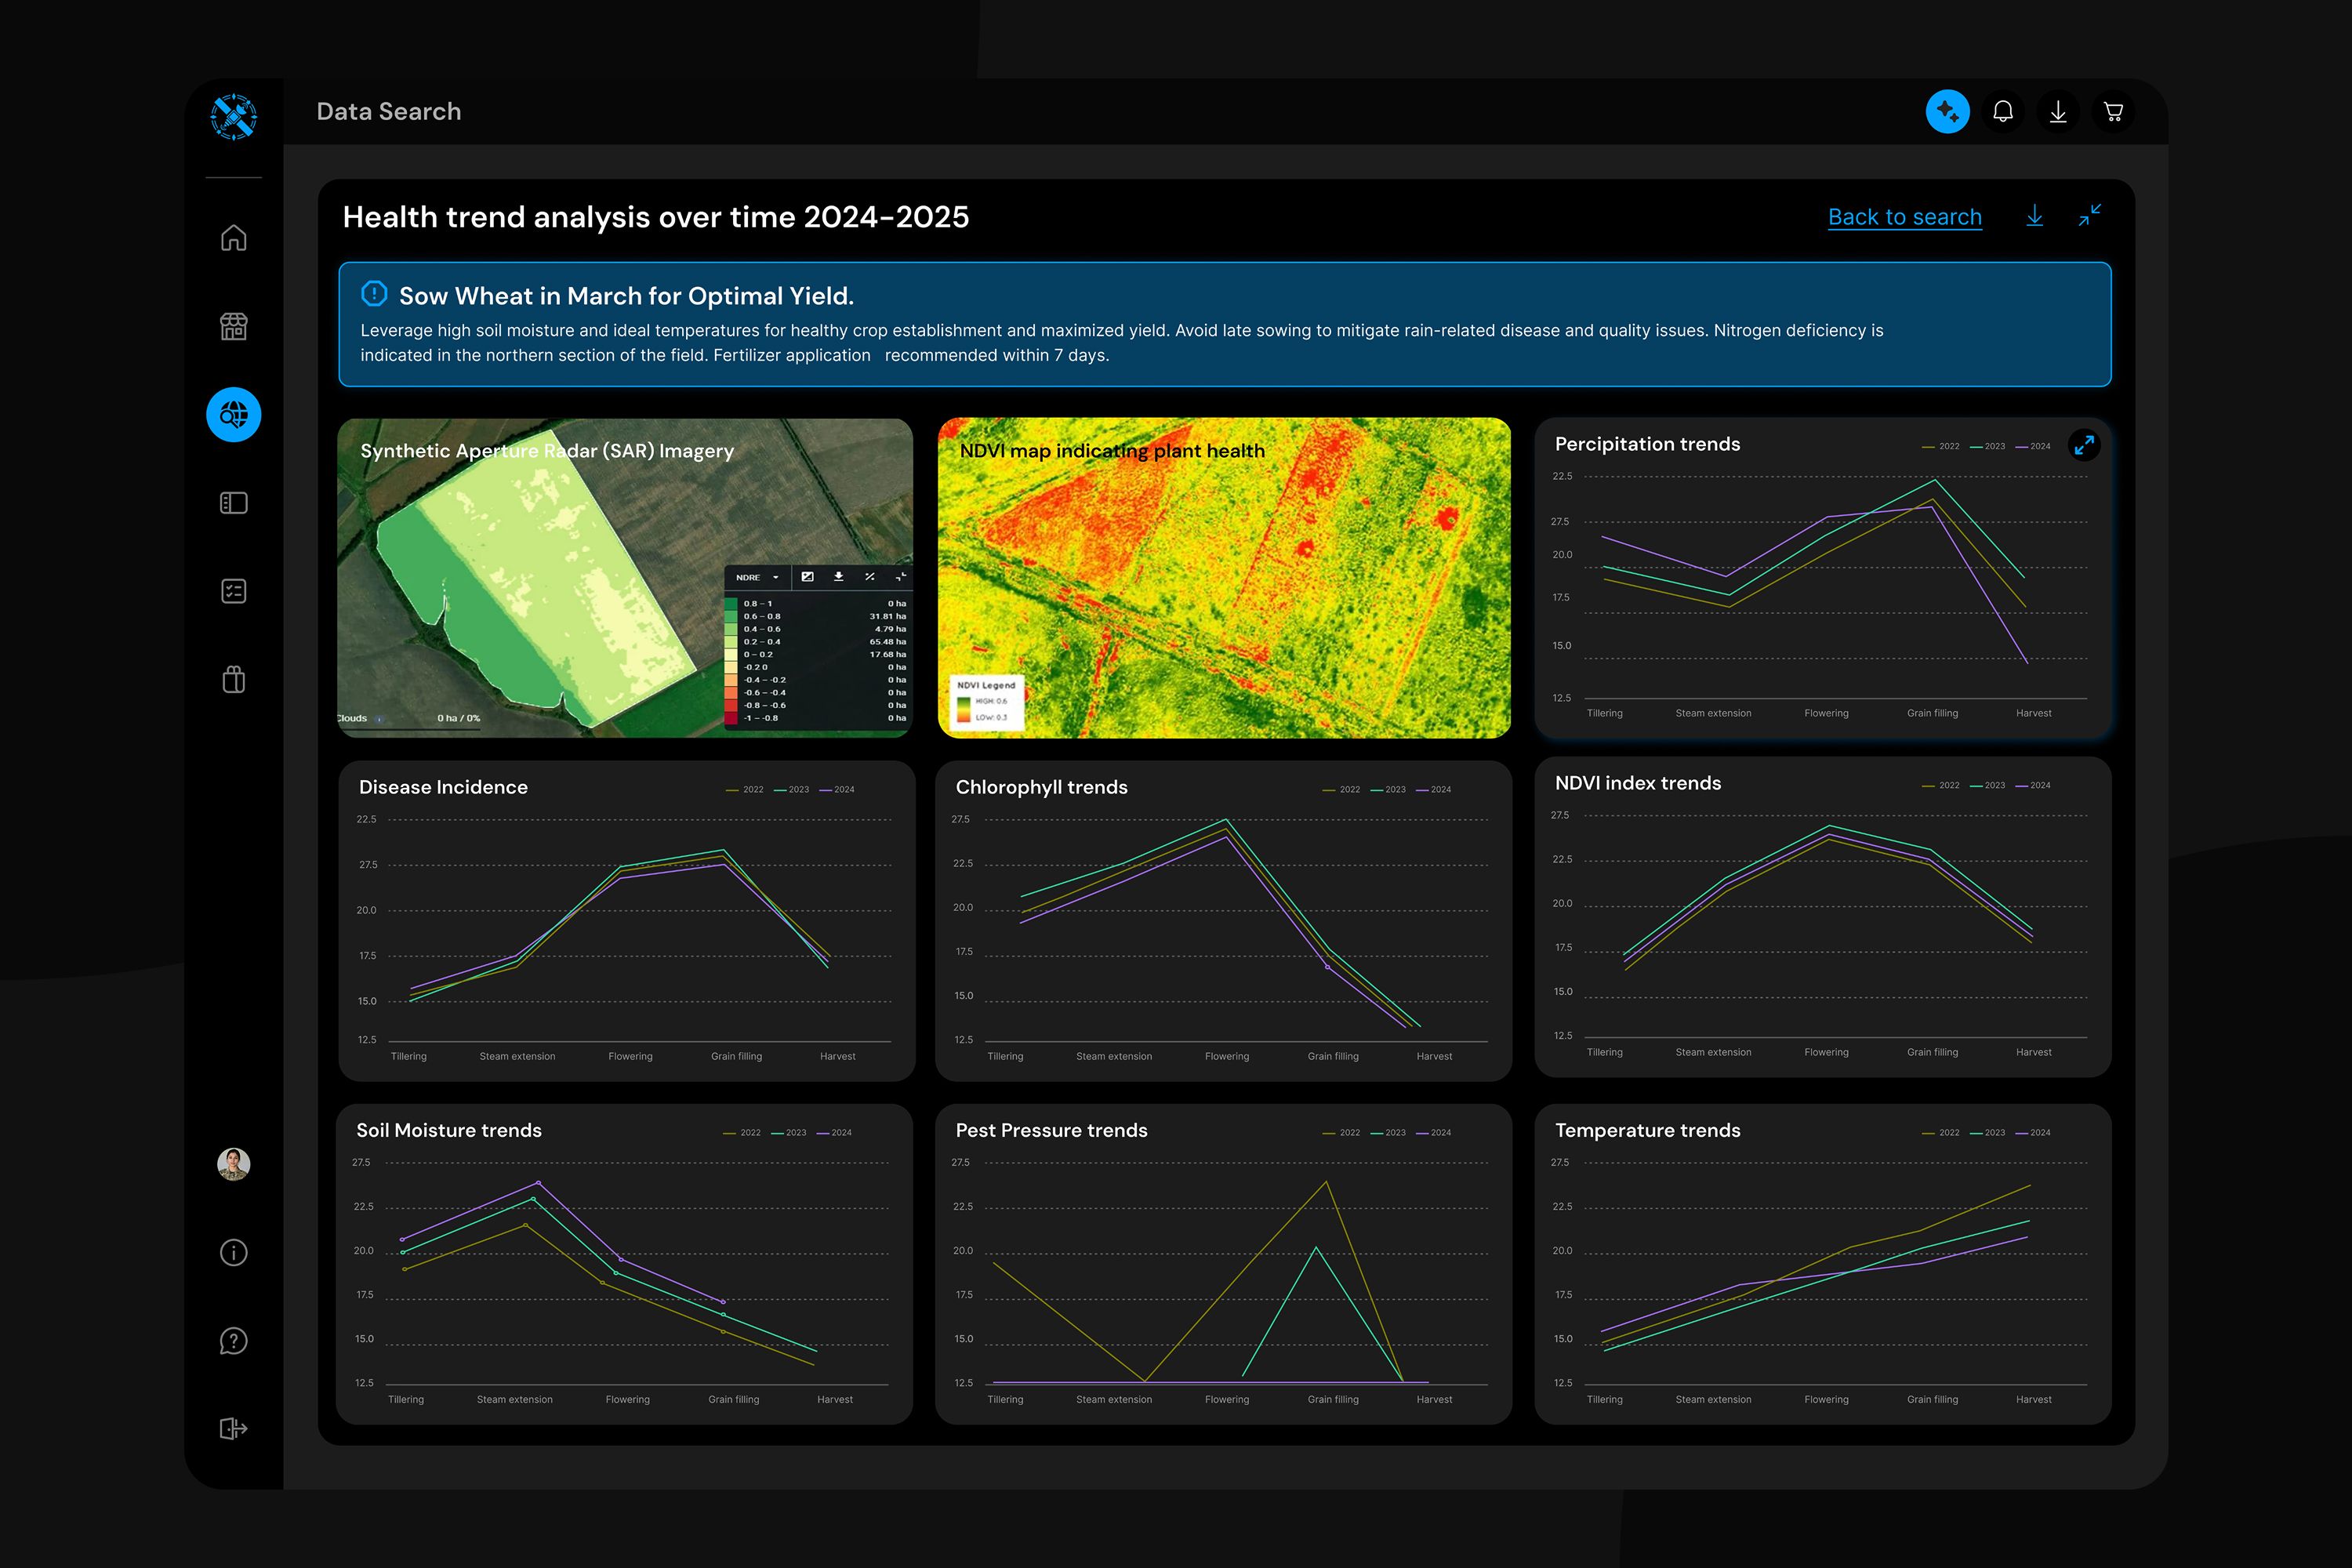2352x1568 pixels.
Task: Download the health trend analysis report
Action: [2034, 216]
